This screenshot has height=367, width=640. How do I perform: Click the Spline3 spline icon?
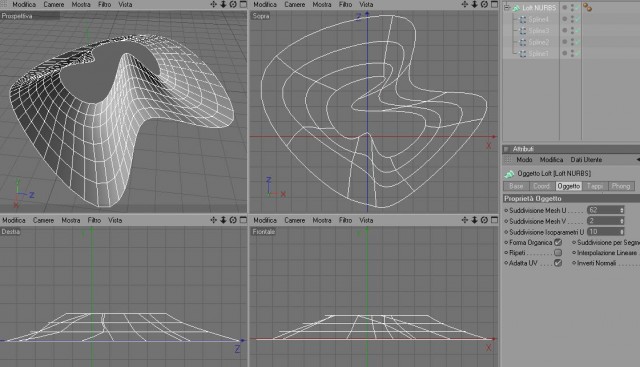(x=522, y=31)
